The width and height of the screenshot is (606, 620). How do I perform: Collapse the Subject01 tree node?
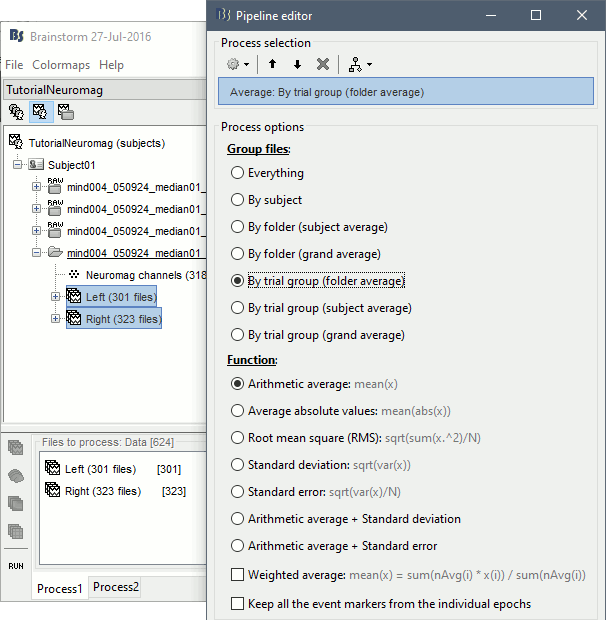[x=18, y=164]
